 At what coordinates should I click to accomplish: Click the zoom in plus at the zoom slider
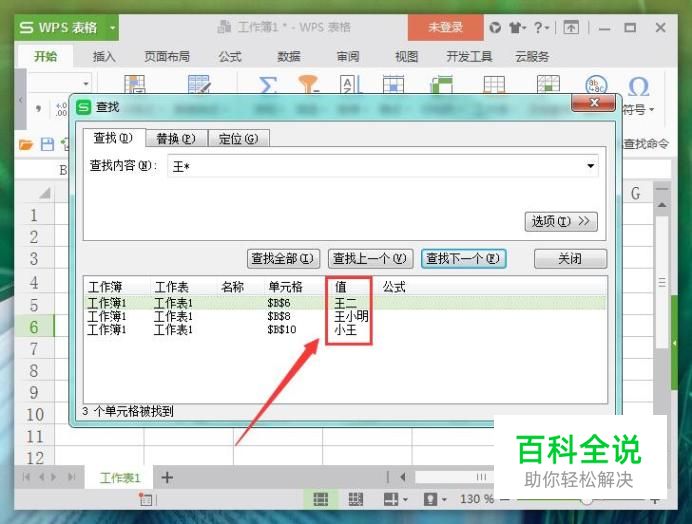[x=655, y=500]
